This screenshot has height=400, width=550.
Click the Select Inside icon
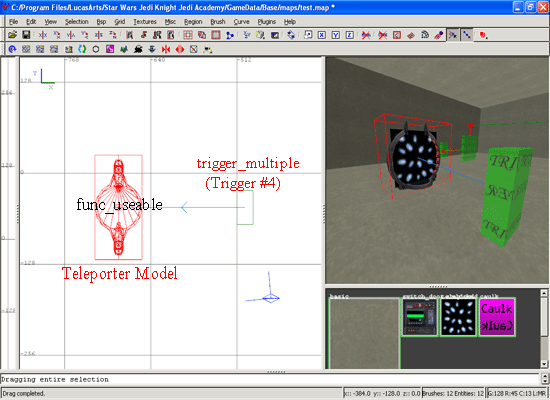tap(171, 35)
